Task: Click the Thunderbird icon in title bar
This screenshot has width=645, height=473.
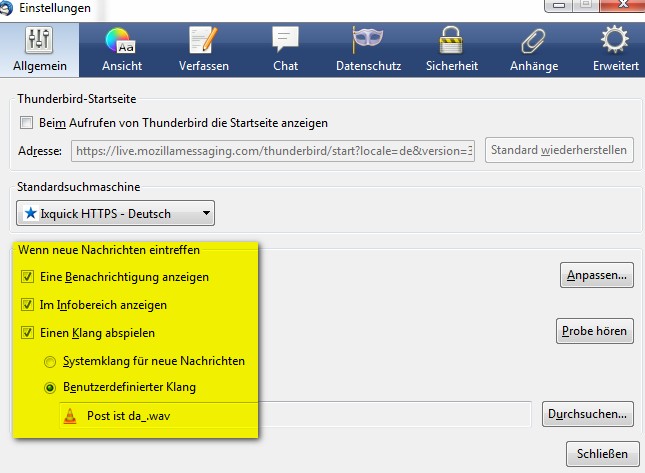Action: tap(6, 7)
